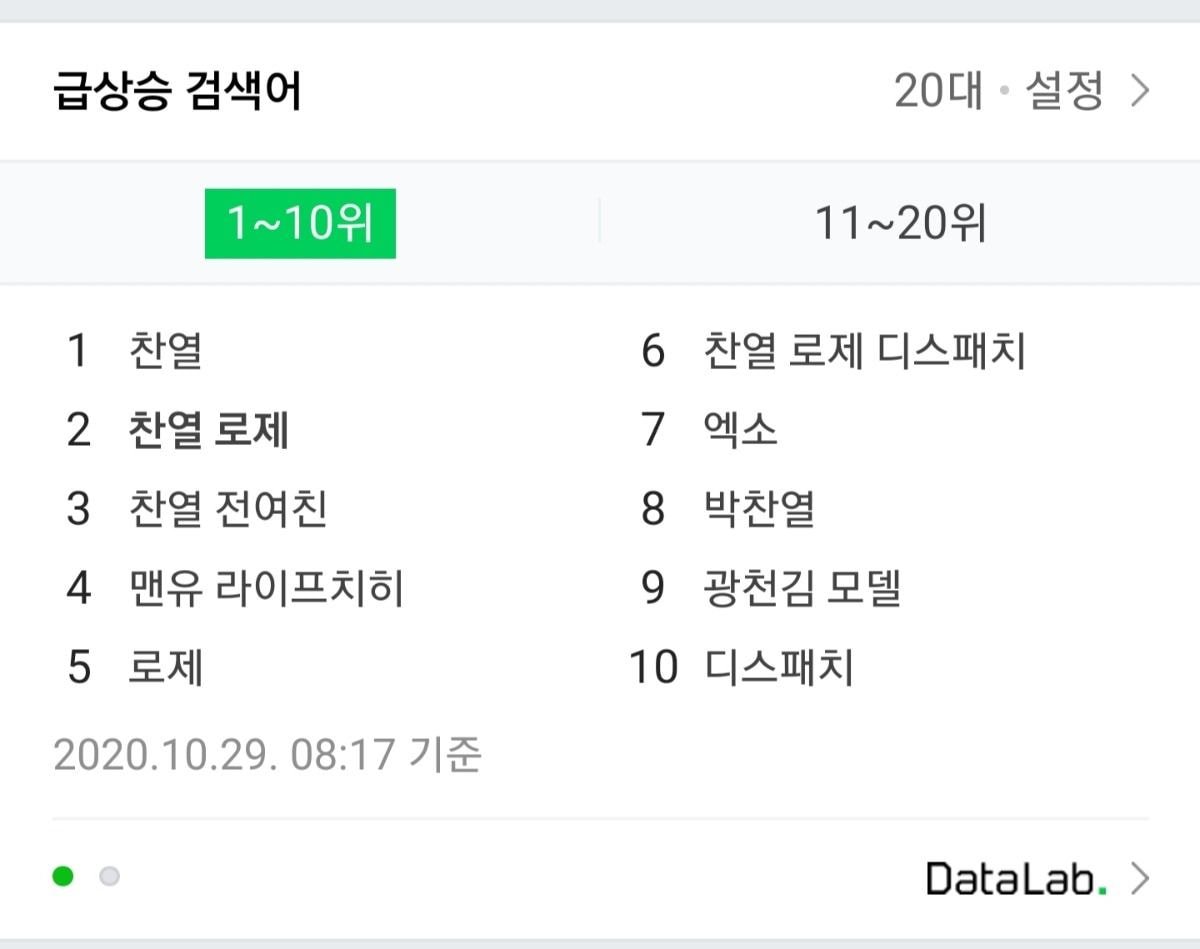The image size is (1200, 949).
Task: Switch to the 1~10위 tab
Action: point(300,223)
